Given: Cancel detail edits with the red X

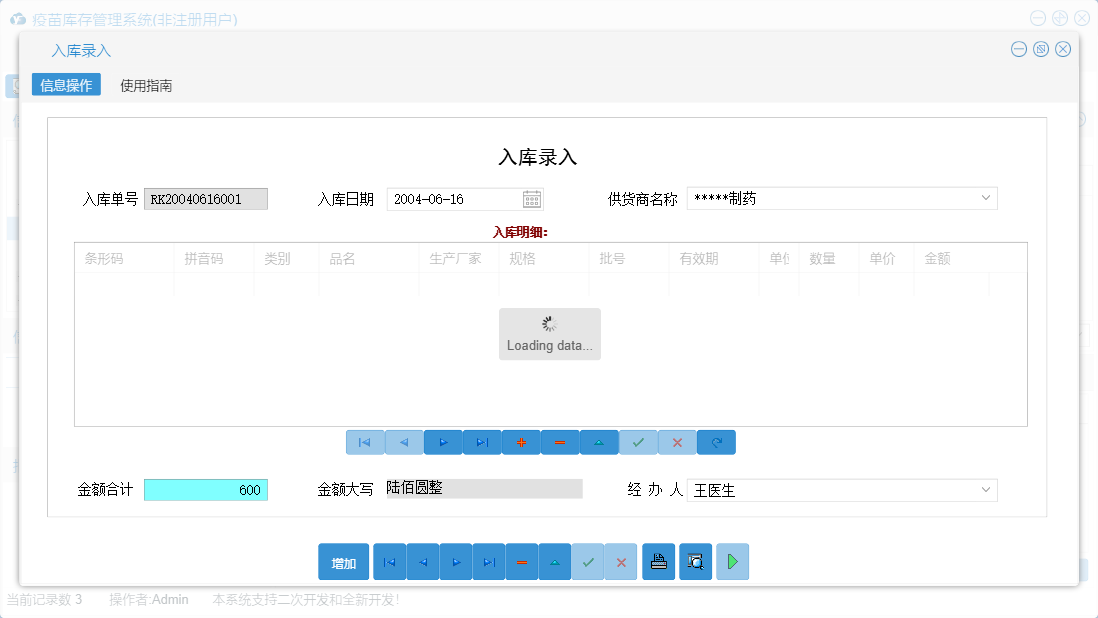Looking at the screenshot, I should pyautogui.click(x=677, y=442).
